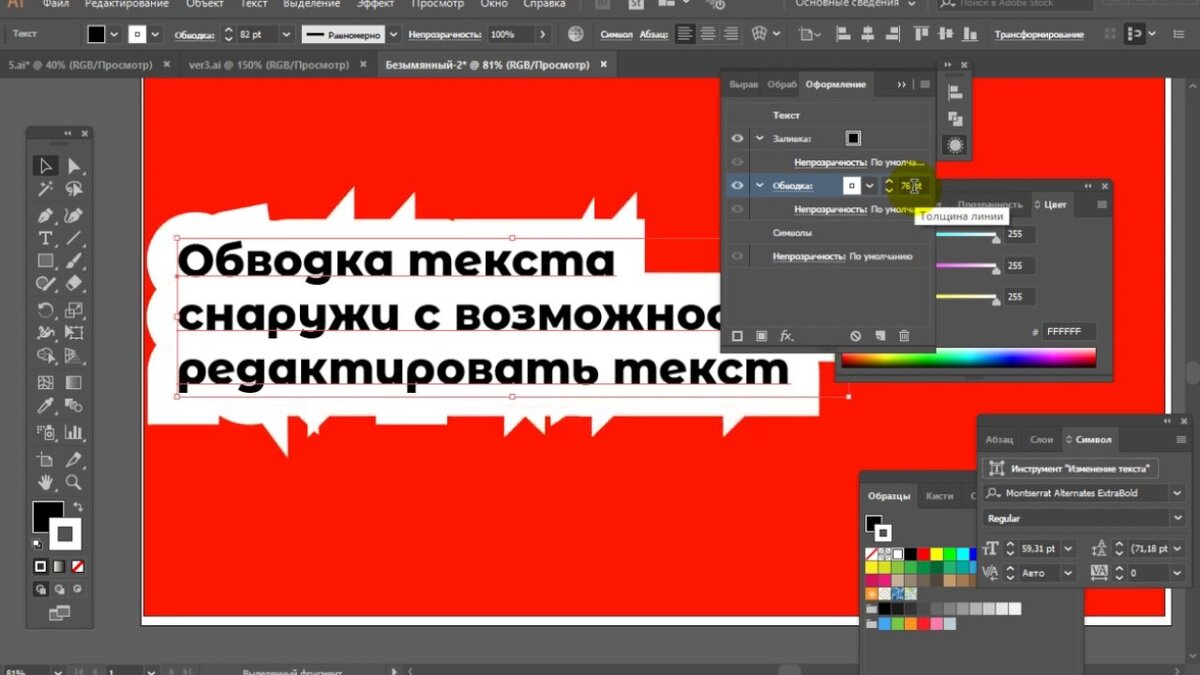Image resolution: width=1200 pixels, height=675 pixels.
Task: Select the Rectangle tool
Action: tap(45, 262)
